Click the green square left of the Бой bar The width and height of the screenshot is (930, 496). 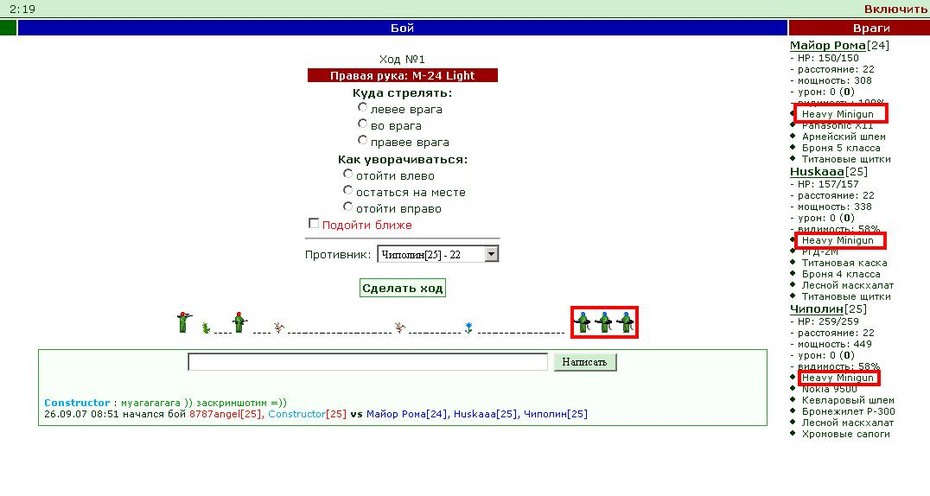pyautogui.click(x=8, y=28)
